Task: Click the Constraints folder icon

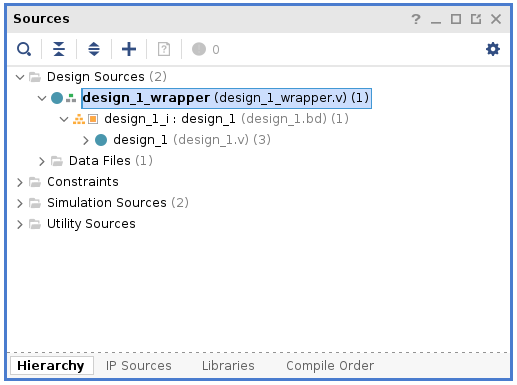Action: [35, 182]
